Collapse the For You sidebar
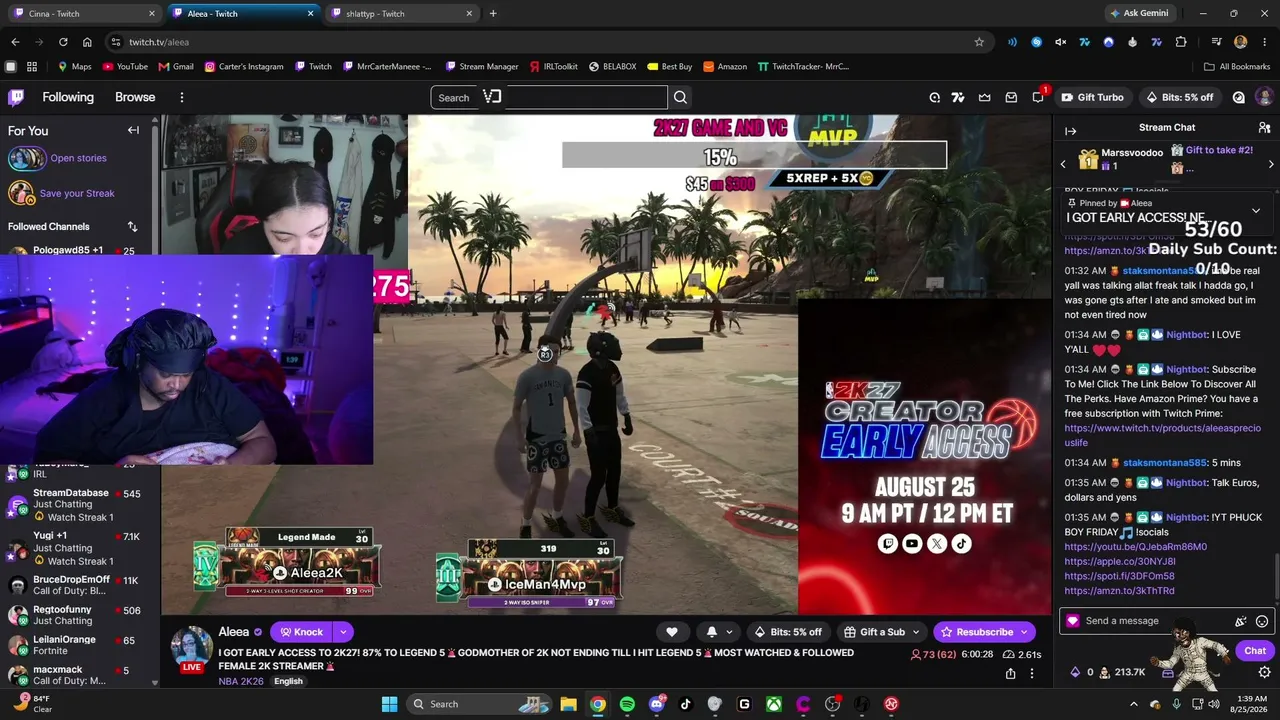Screen dimensions: 1280x720 pyautogui.click(x=133, y=130)
